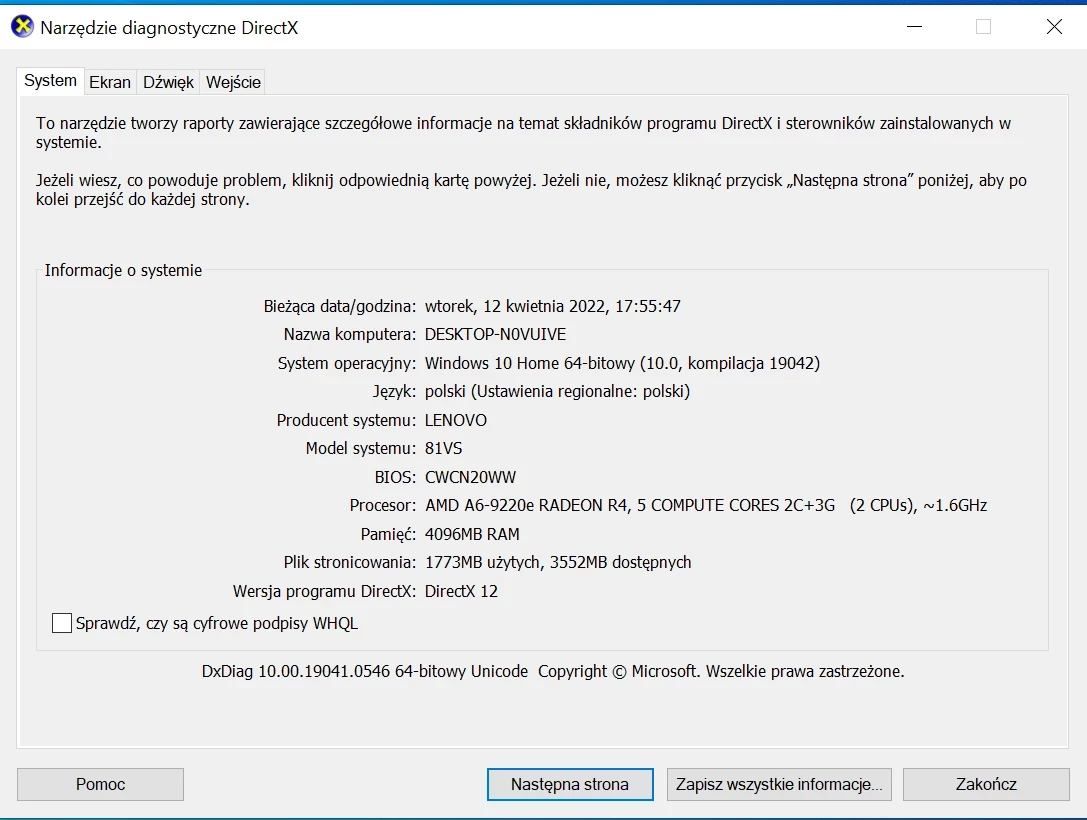The width and height of the screenshot is (1087, 820).
Task: Maximize the DirectX diagnostic window
Action: 983,27
